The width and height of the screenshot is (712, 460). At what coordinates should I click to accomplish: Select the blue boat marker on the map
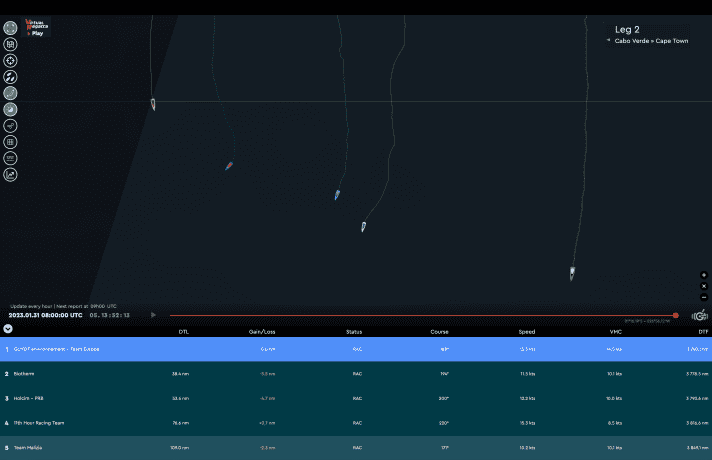coord(337,195)
